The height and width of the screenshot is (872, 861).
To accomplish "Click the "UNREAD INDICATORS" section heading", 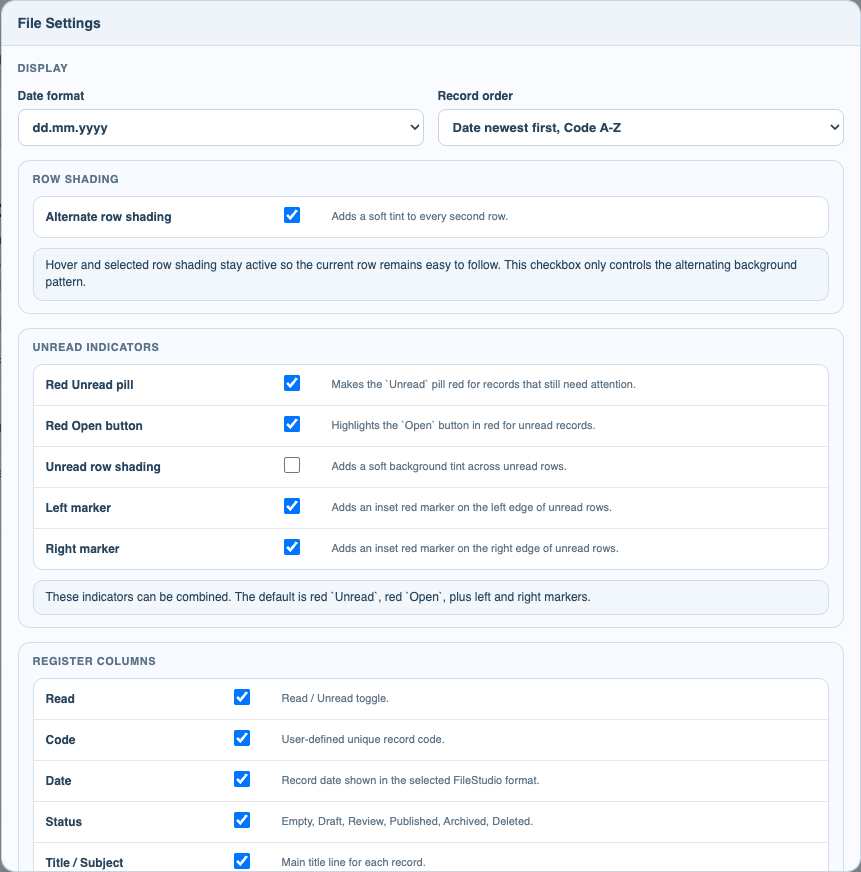I will pos(96,347).
